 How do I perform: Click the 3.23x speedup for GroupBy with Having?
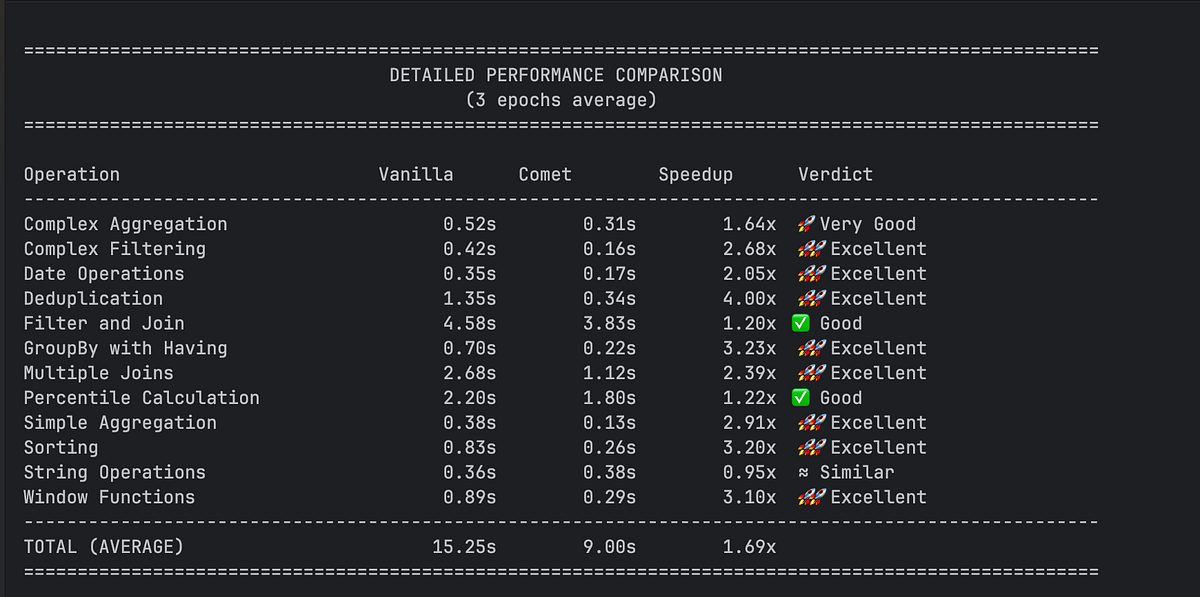[750, 348]
